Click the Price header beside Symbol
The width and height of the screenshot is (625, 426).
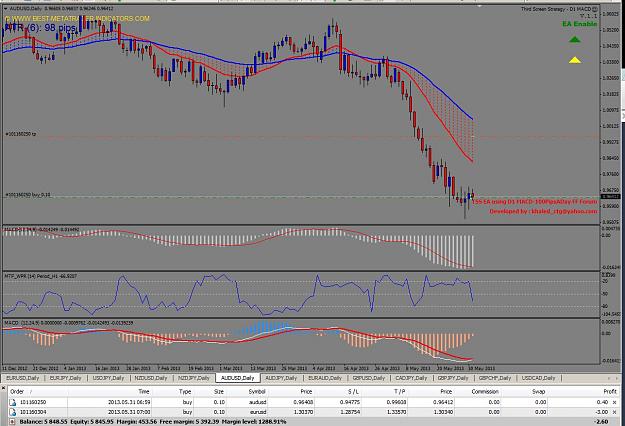(306, 392)
